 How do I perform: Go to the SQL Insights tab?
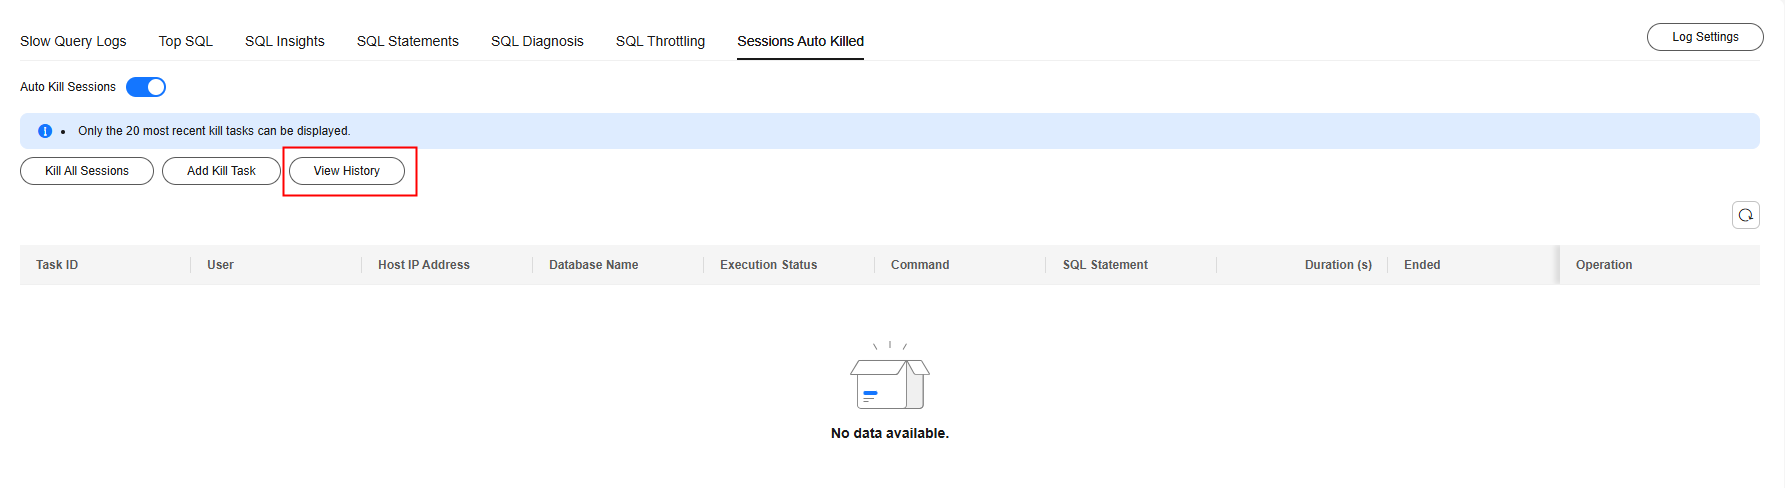(x=285, y=41)
